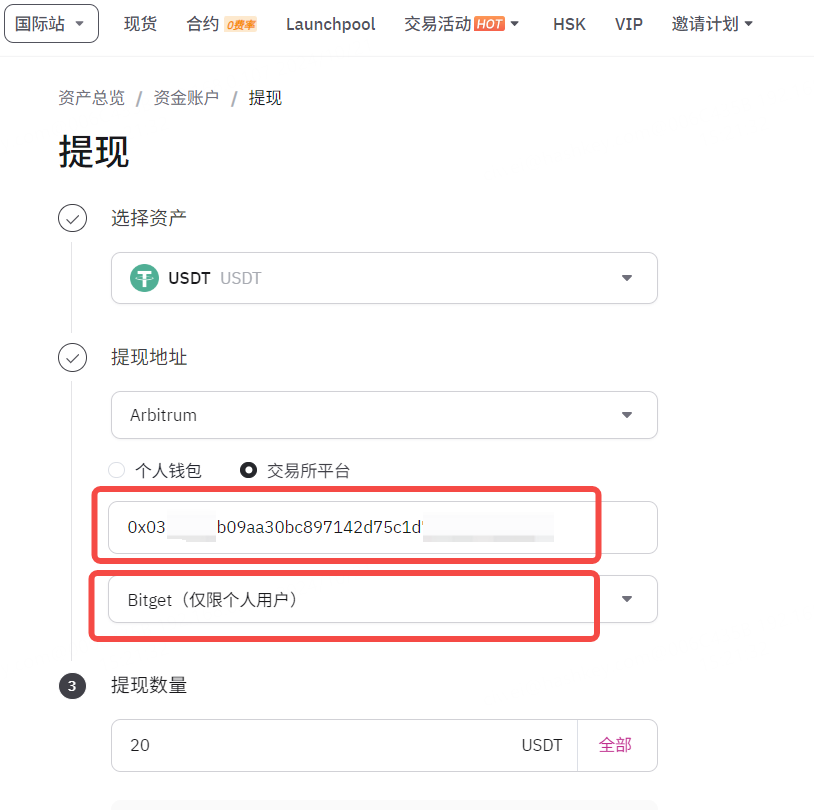Go to the 现货 spot trading menu
Screen dimensions: 814x810
140,24
